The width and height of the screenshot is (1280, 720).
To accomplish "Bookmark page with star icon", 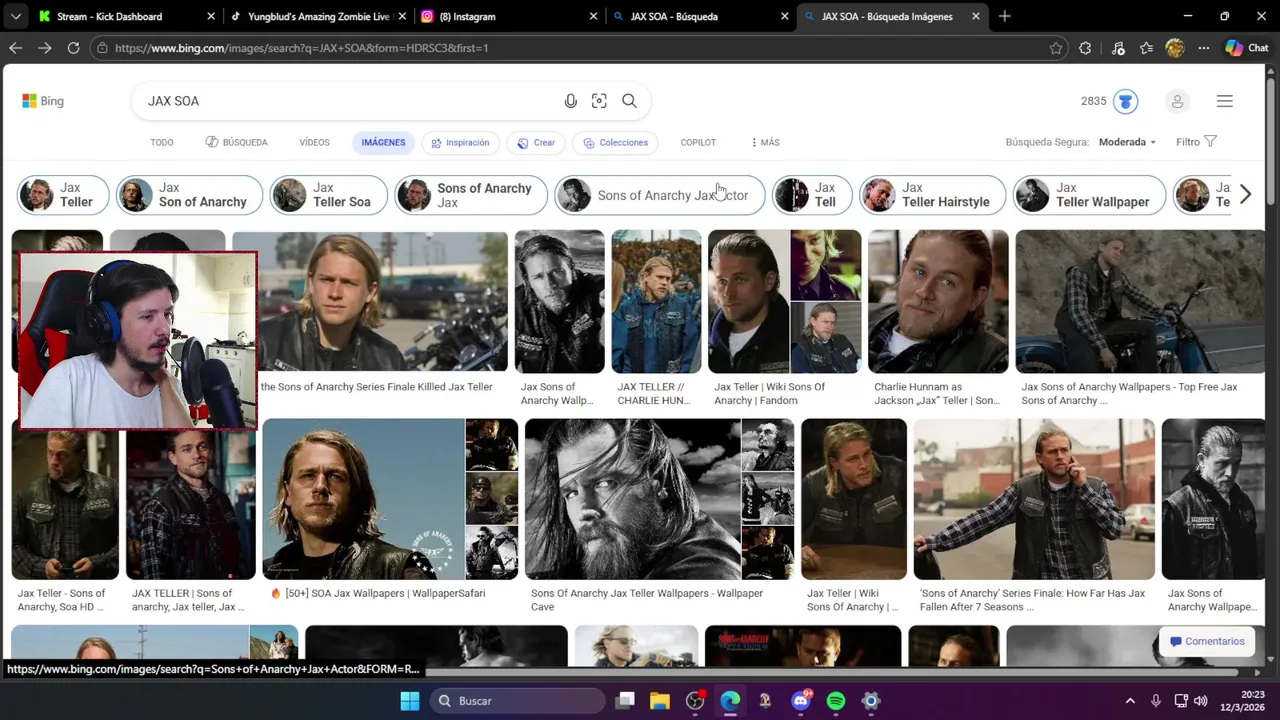I will pos(1056,48).
